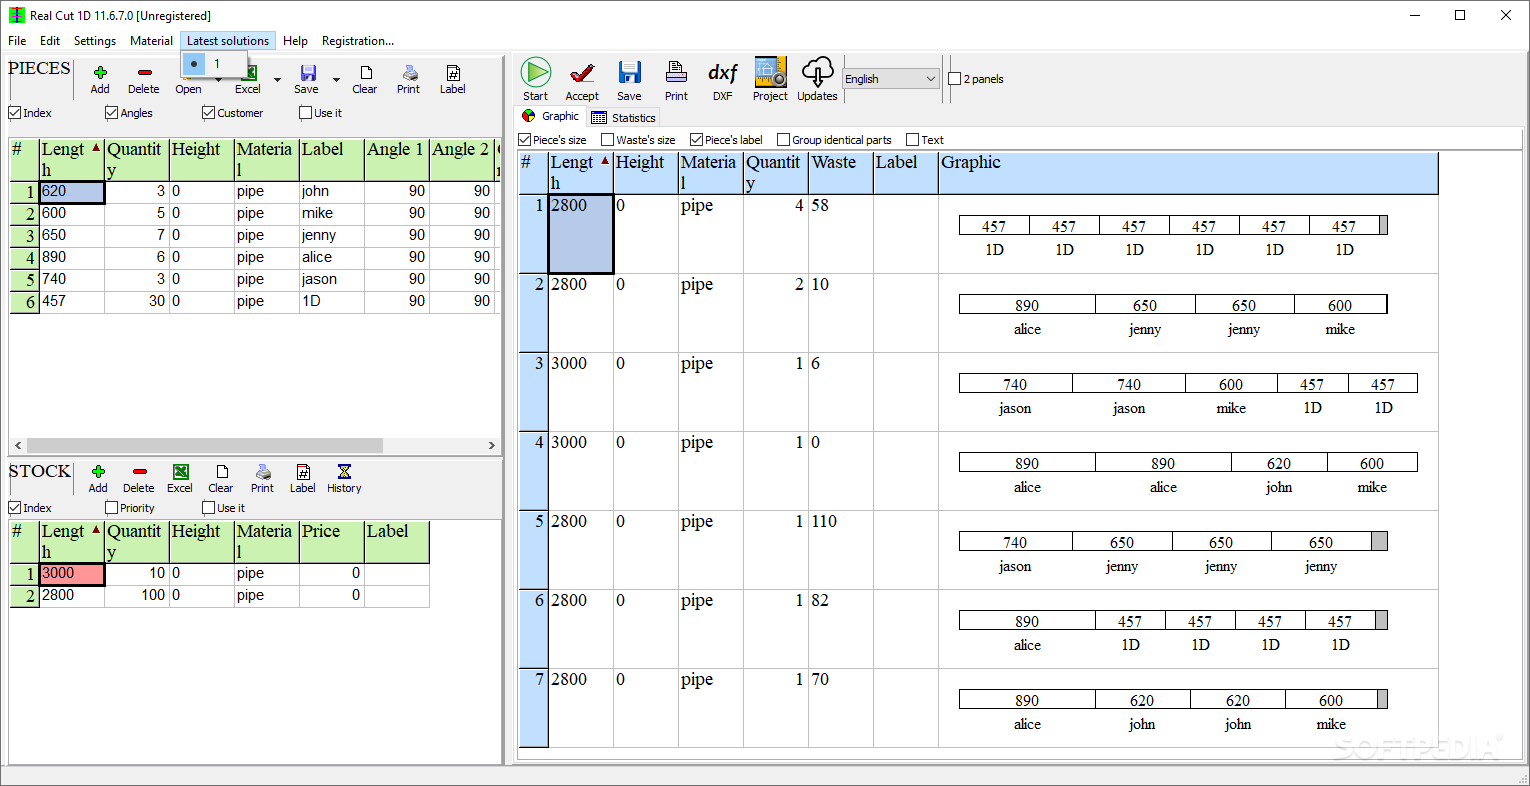Viewport: 1530px width, 786px height.
Task: Open the English language dropdown
Action: (x=891, y=79)
